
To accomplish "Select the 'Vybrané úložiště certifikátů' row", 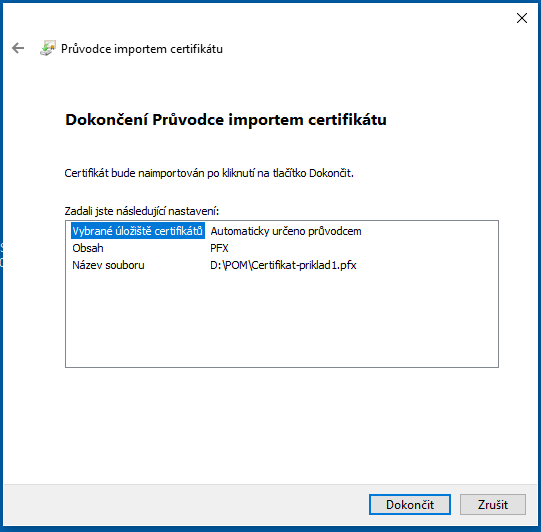I will coord(138,231).
